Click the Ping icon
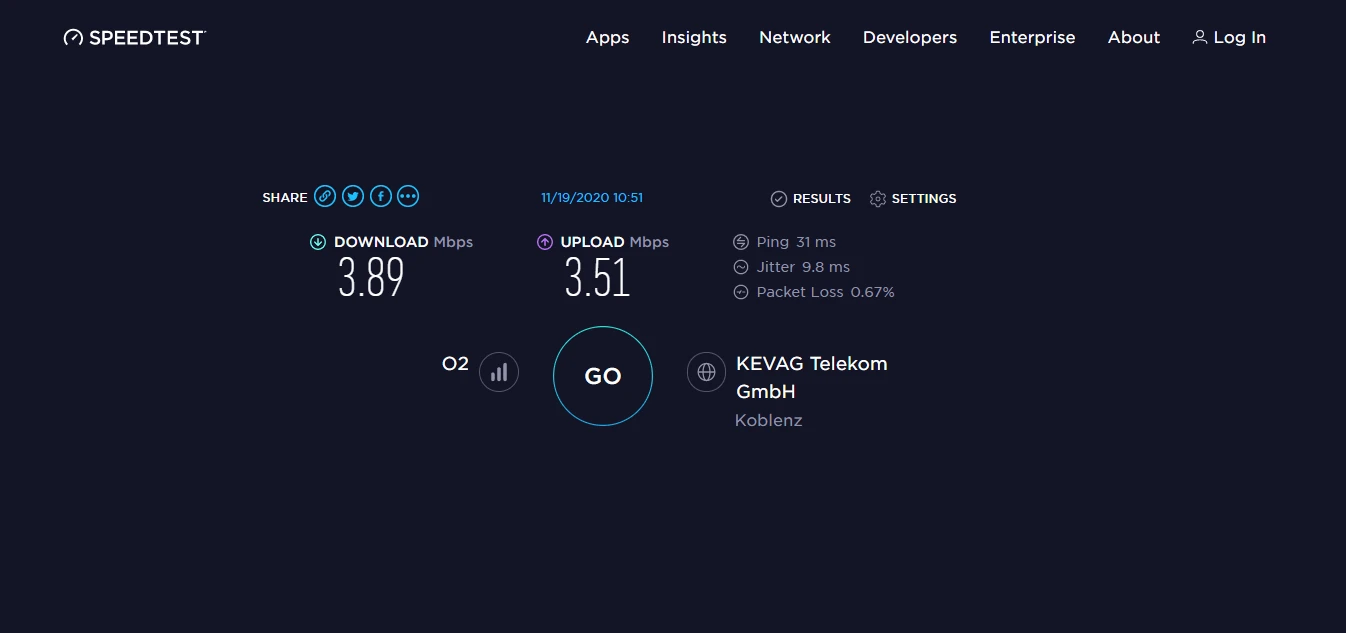 (x=741, y=242)
